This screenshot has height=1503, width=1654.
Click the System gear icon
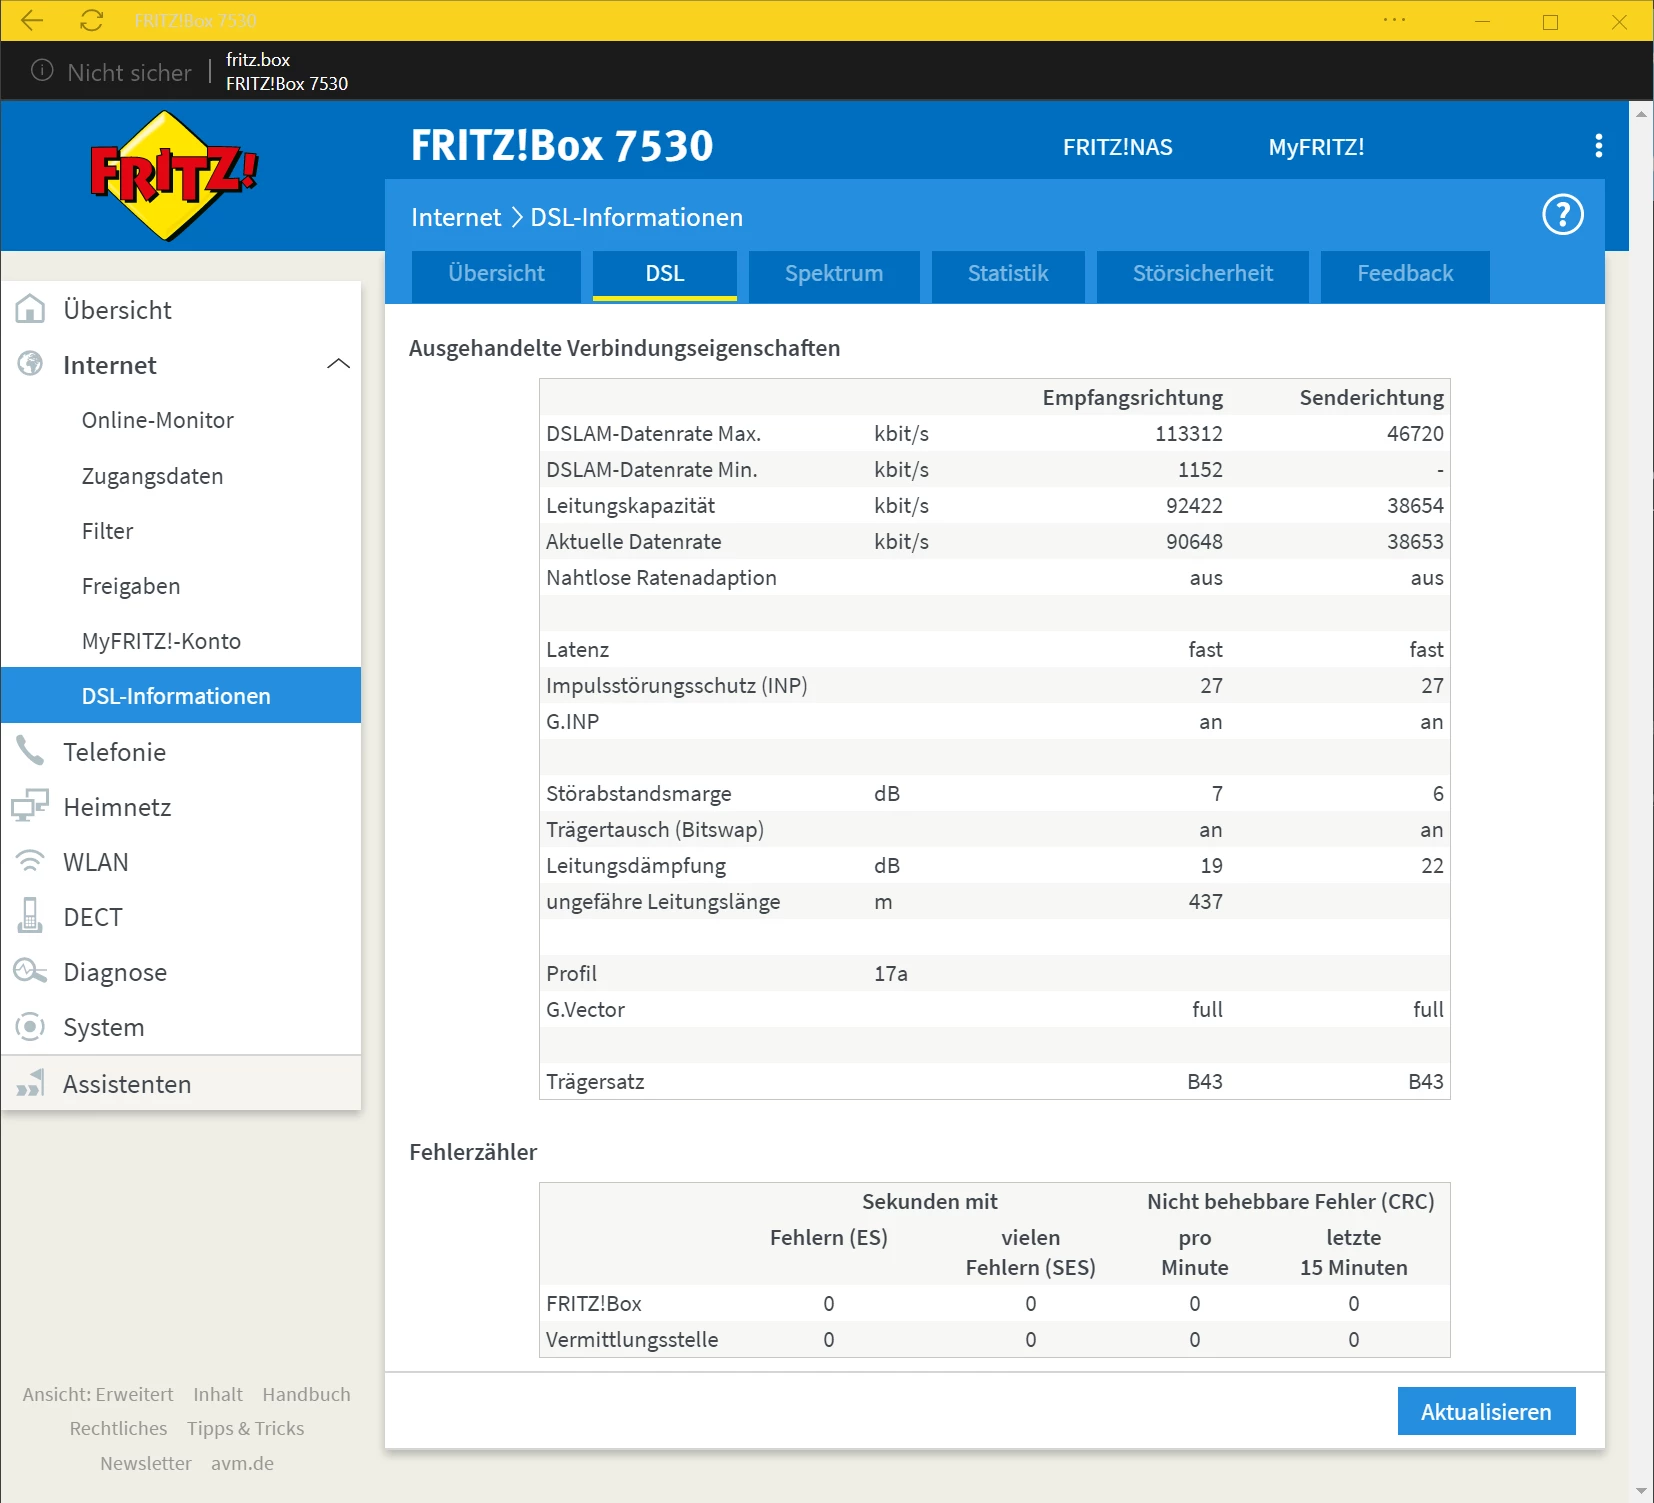(30, 1026)
